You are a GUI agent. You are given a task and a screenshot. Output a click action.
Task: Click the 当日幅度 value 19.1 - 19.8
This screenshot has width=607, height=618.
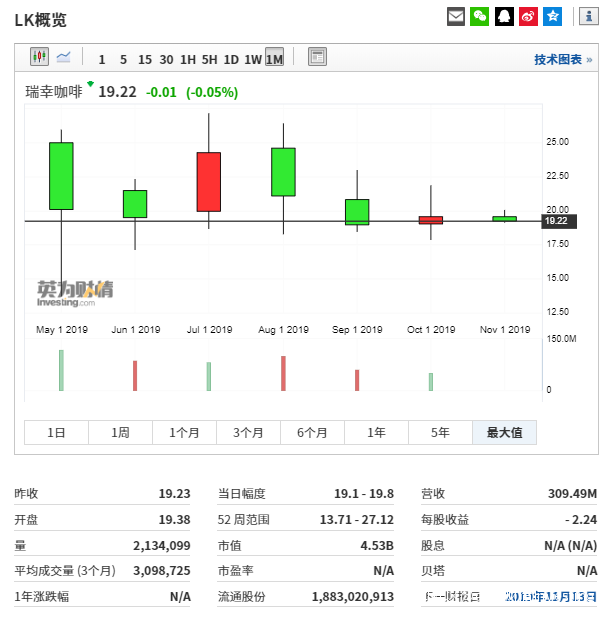tap(364, 493)
